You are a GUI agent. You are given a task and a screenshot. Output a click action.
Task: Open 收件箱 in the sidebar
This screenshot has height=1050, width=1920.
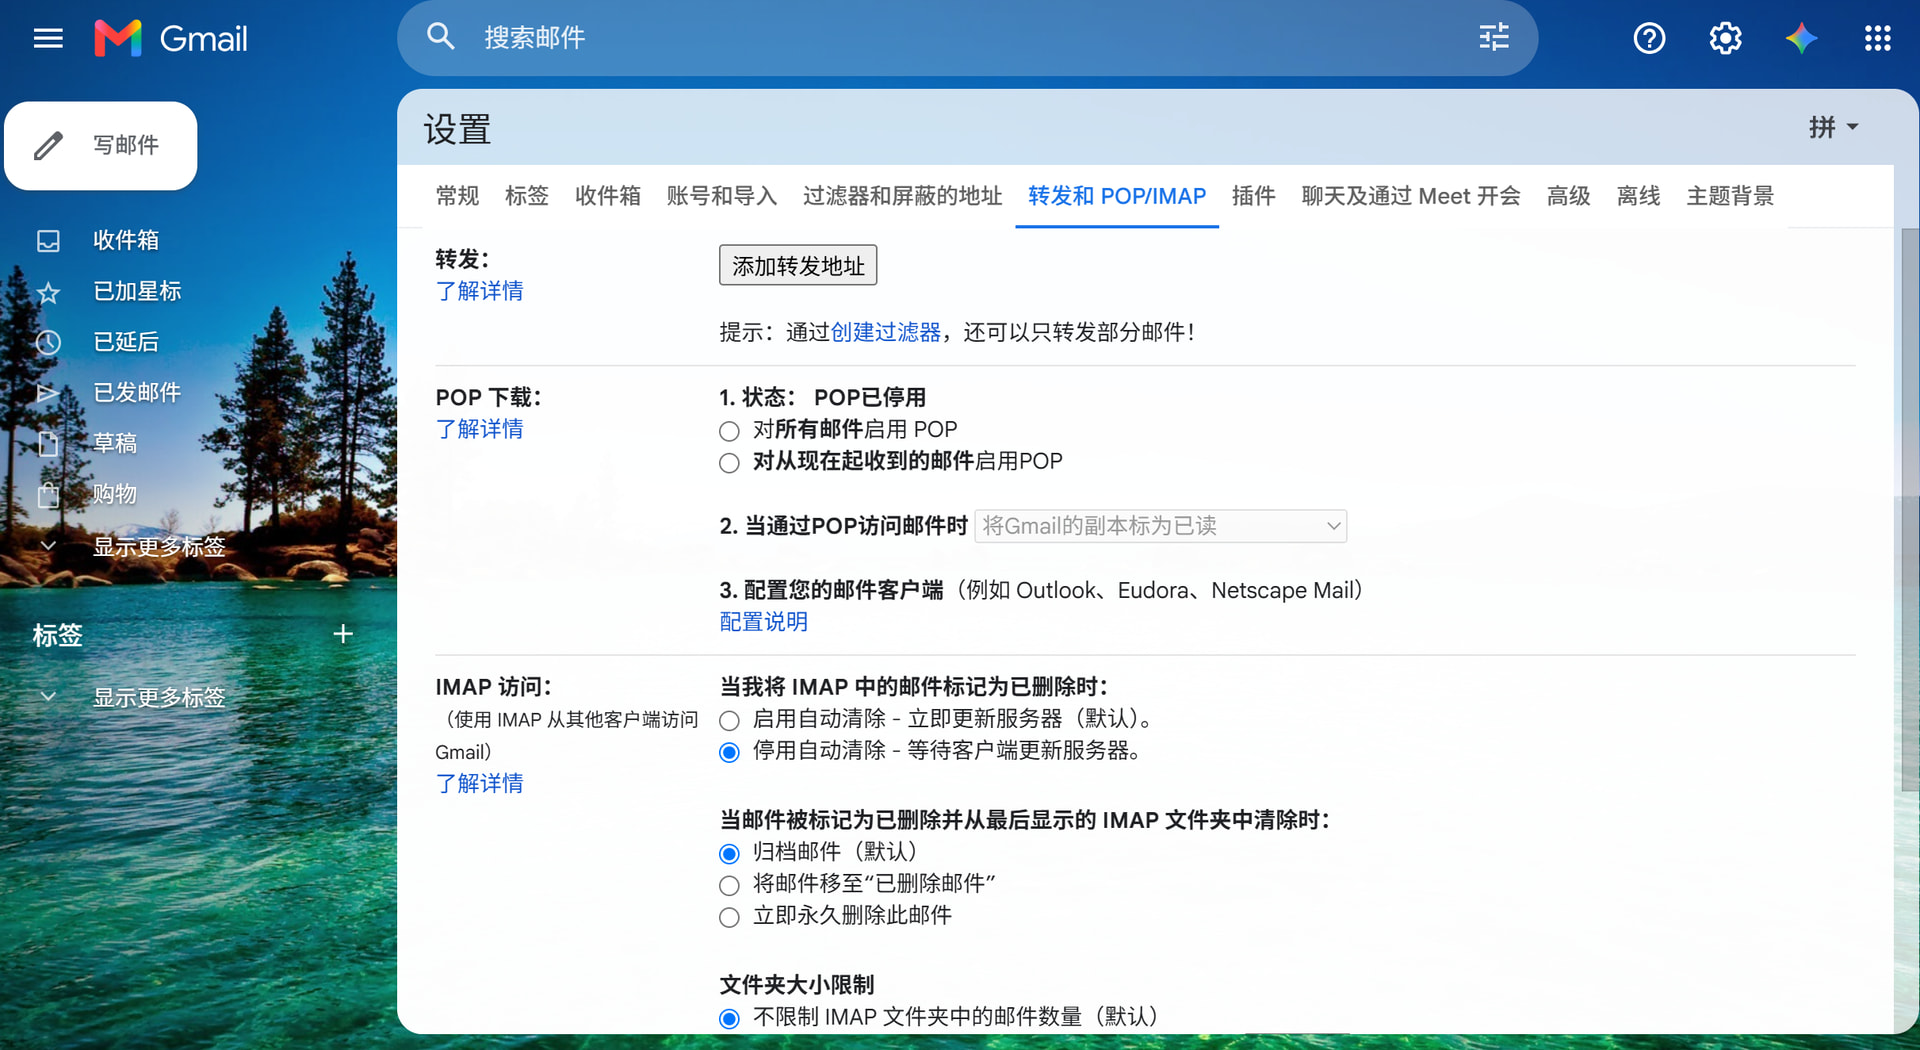(x=126, y=240)
